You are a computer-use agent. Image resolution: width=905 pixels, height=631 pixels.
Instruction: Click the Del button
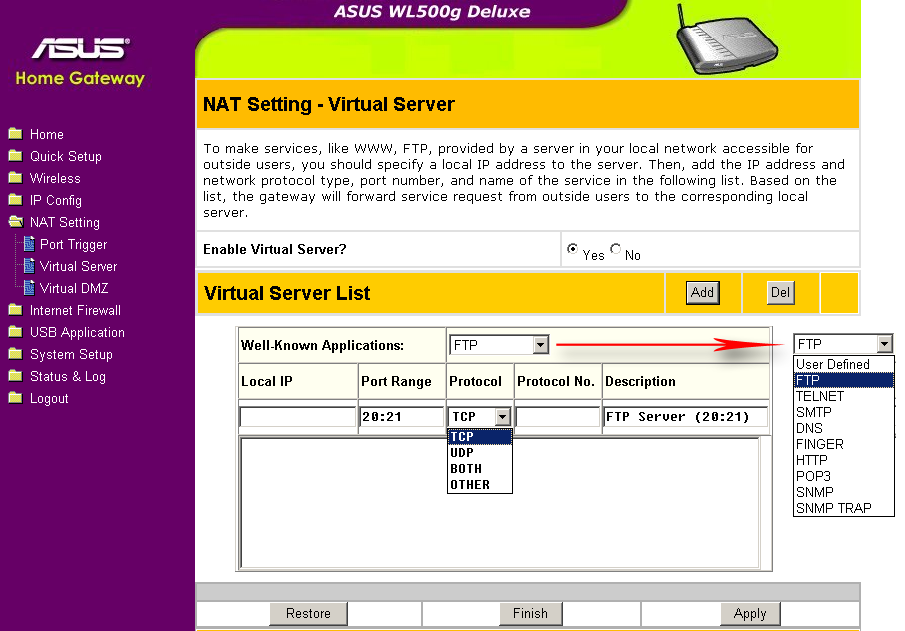point(780,293)
